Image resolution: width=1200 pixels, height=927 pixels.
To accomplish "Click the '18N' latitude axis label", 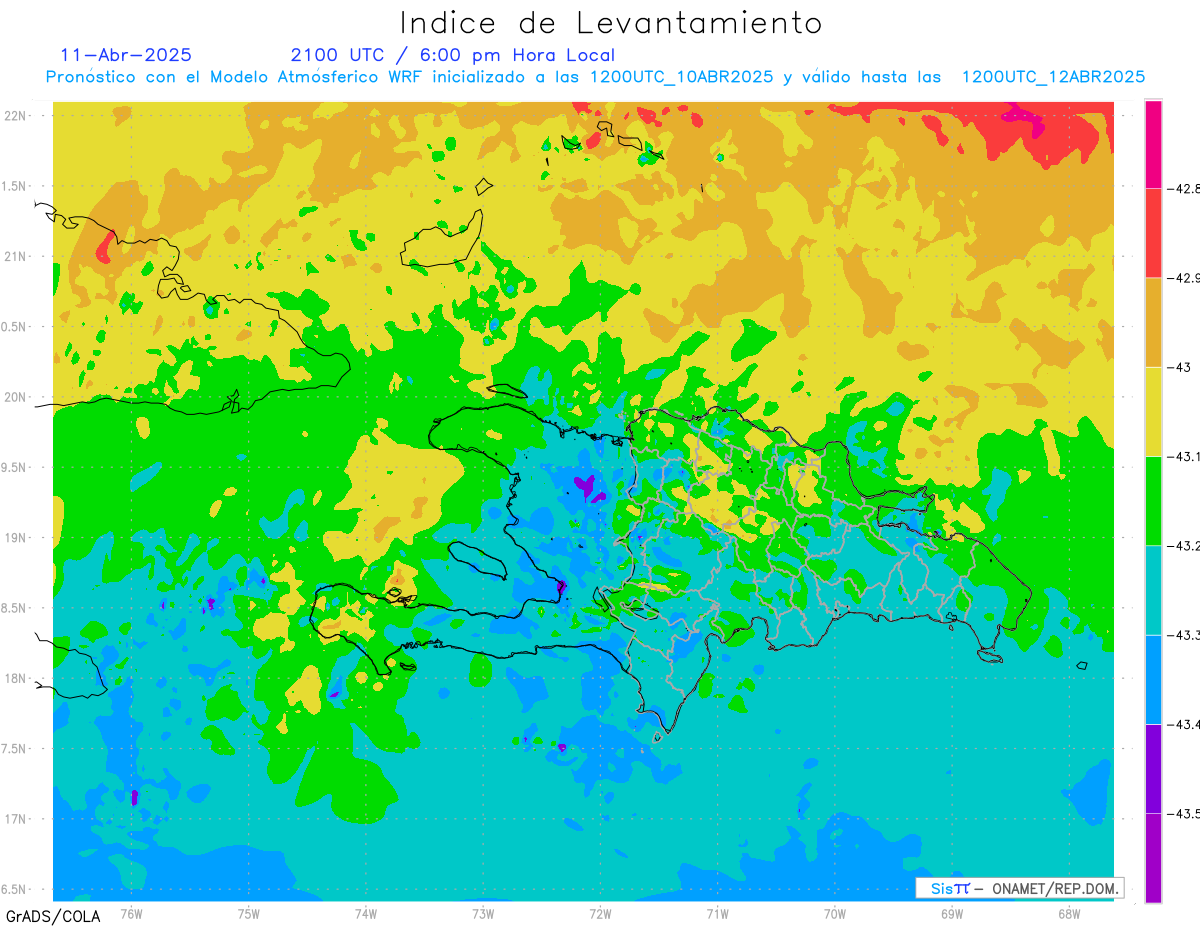I will pos(16,678).
